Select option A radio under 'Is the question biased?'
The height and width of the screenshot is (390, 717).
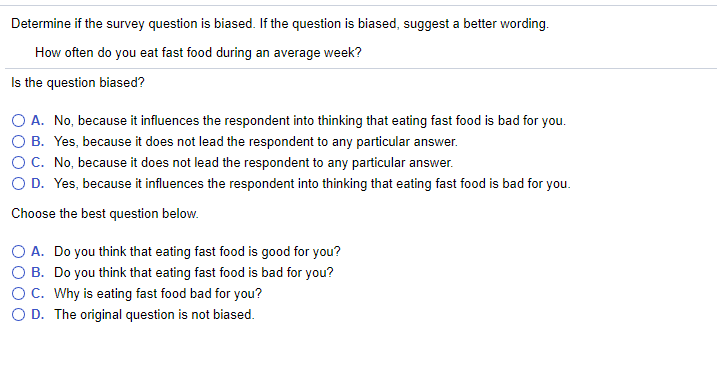pyautogui.click(x=18, y=121)
